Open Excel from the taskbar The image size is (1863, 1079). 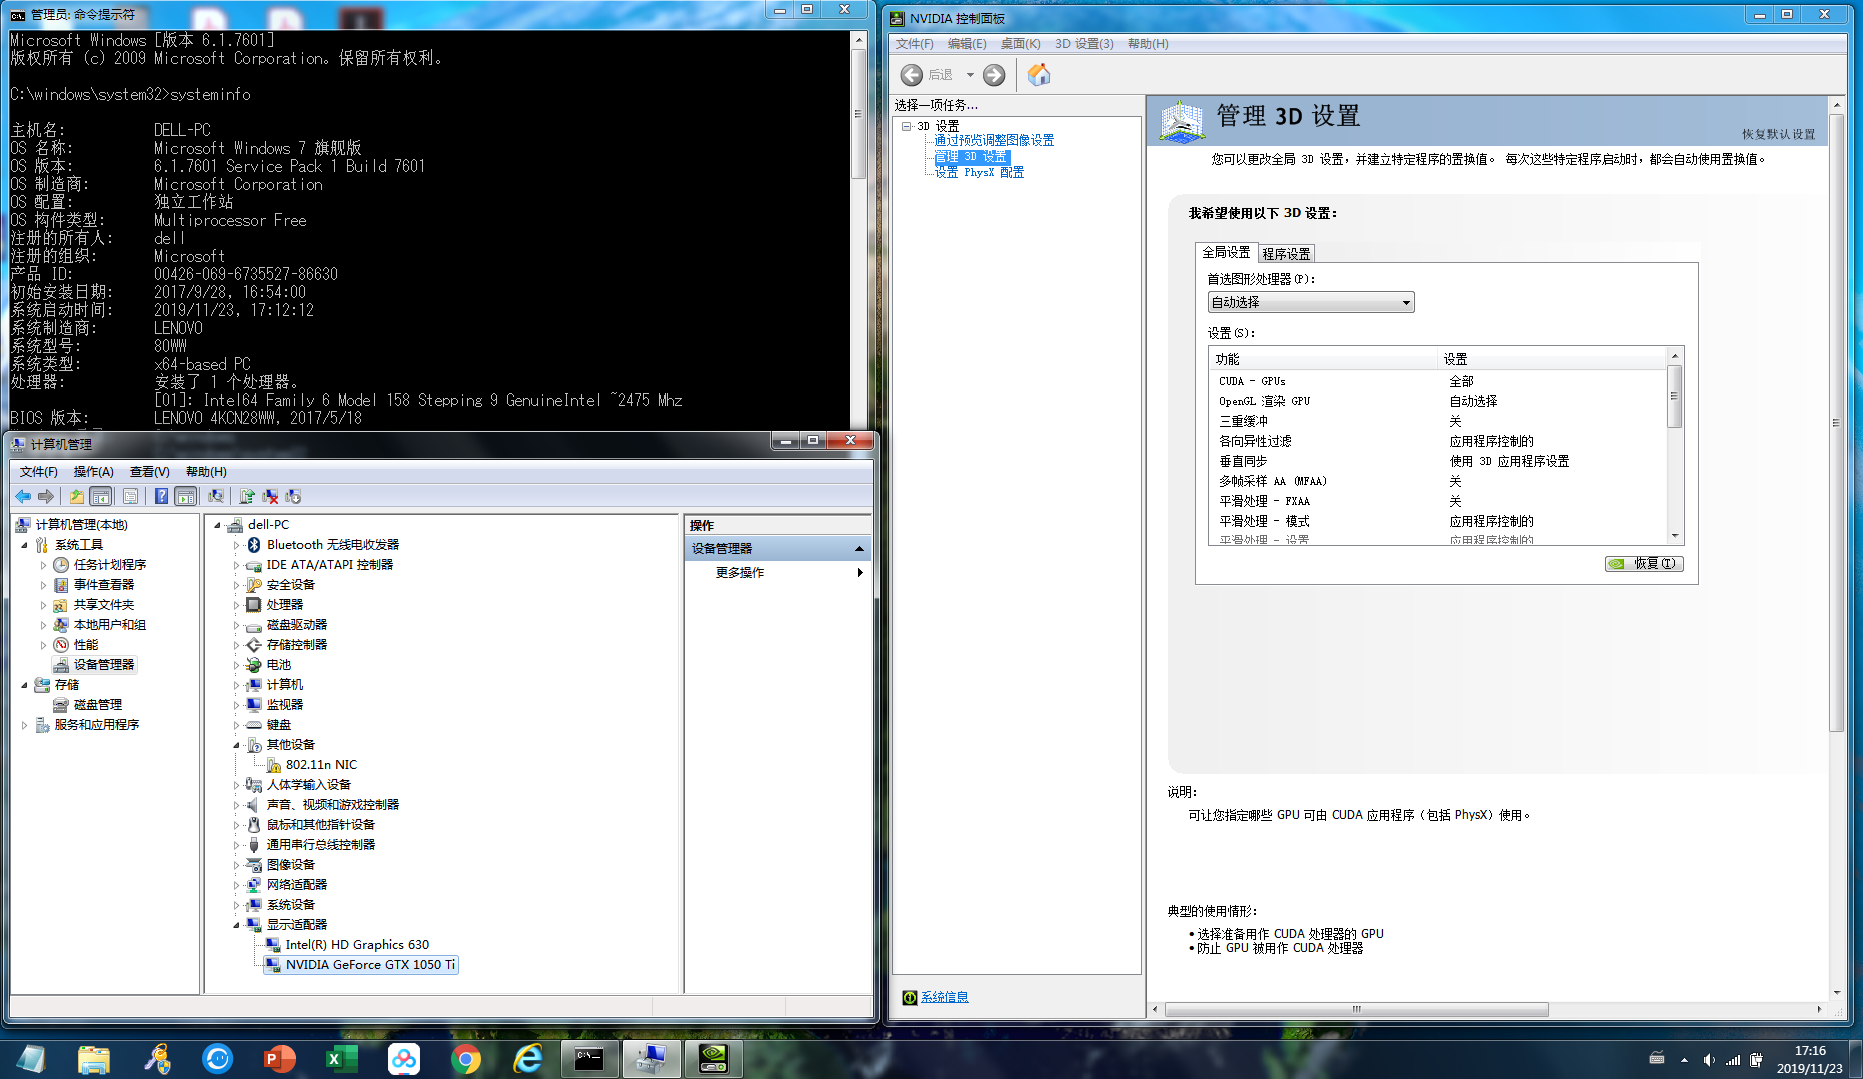tap(342, 1058)
